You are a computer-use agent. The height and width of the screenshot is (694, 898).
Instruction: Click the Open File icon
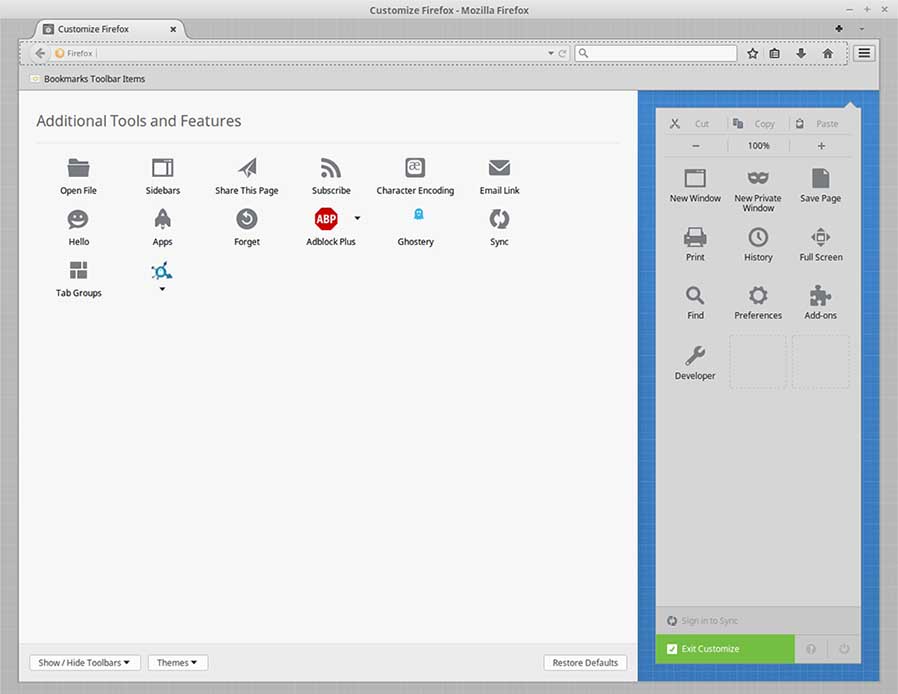[x=78, y=168]
